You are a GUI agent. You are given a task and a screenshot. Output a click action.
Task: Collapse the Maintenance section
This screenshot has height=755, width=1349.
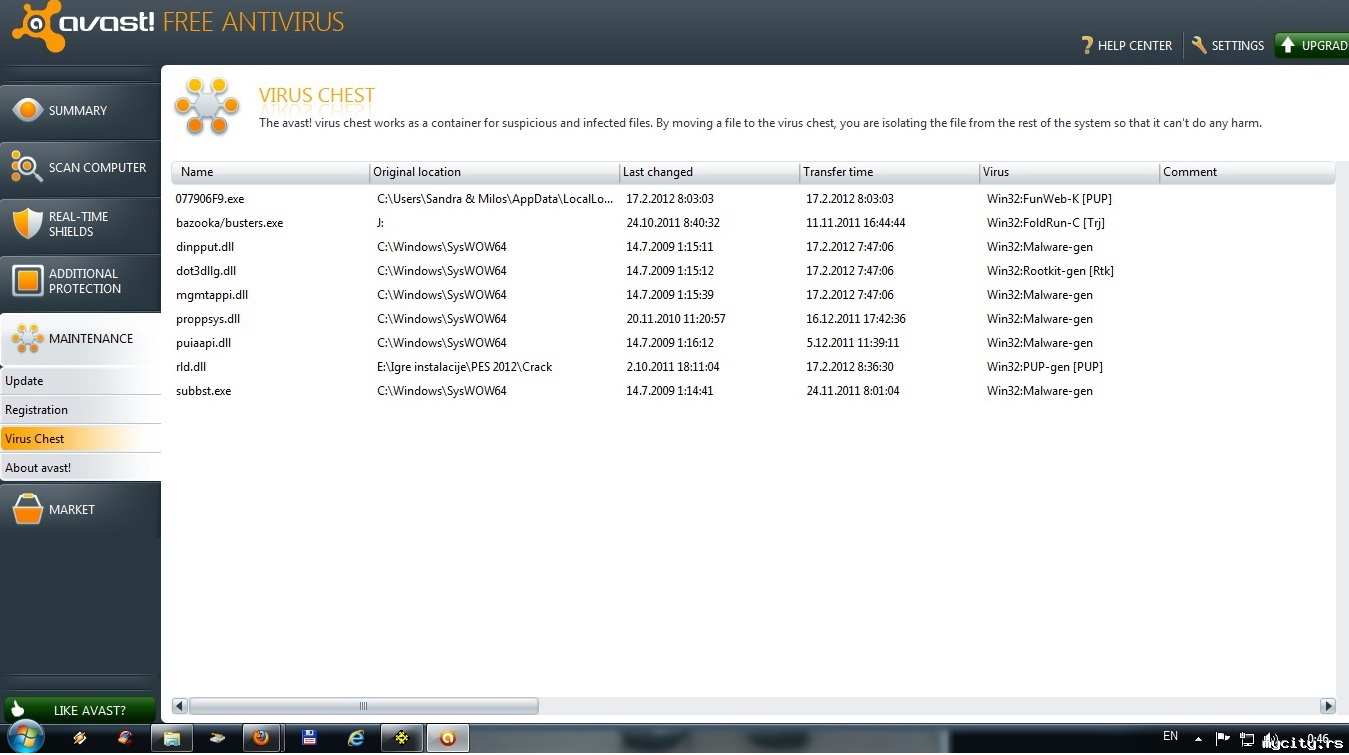tap(80, 339)
